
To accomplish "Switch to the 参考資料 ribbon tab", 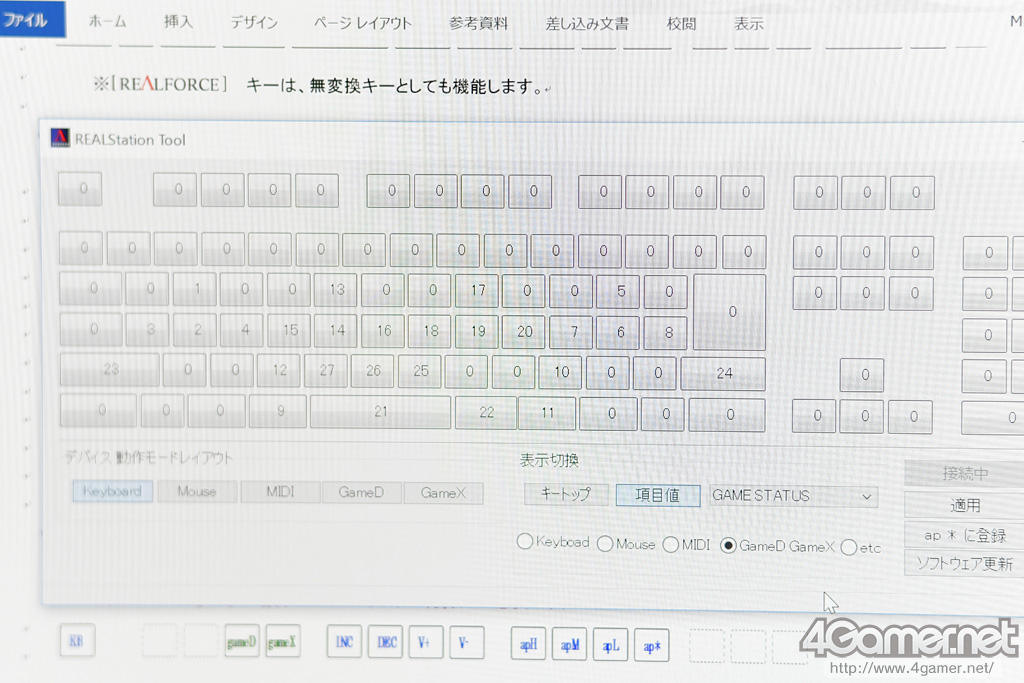I will point(479,24).
